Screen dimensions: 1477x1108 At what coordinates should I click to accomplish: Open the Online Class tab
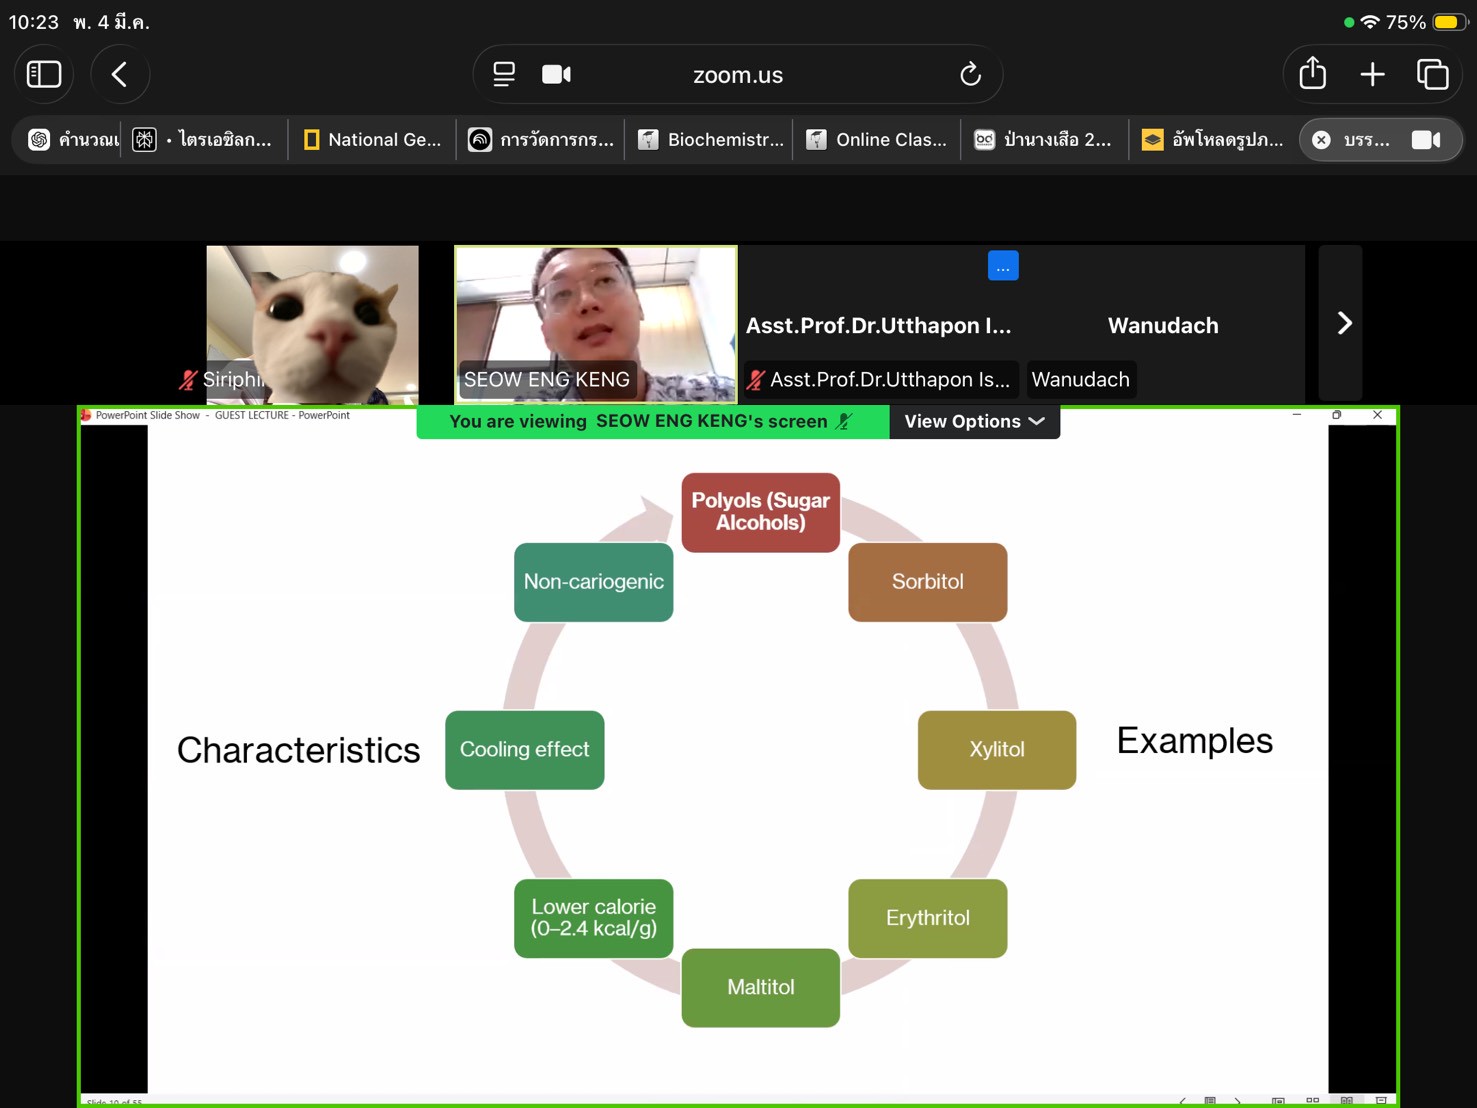click(878, 140)
